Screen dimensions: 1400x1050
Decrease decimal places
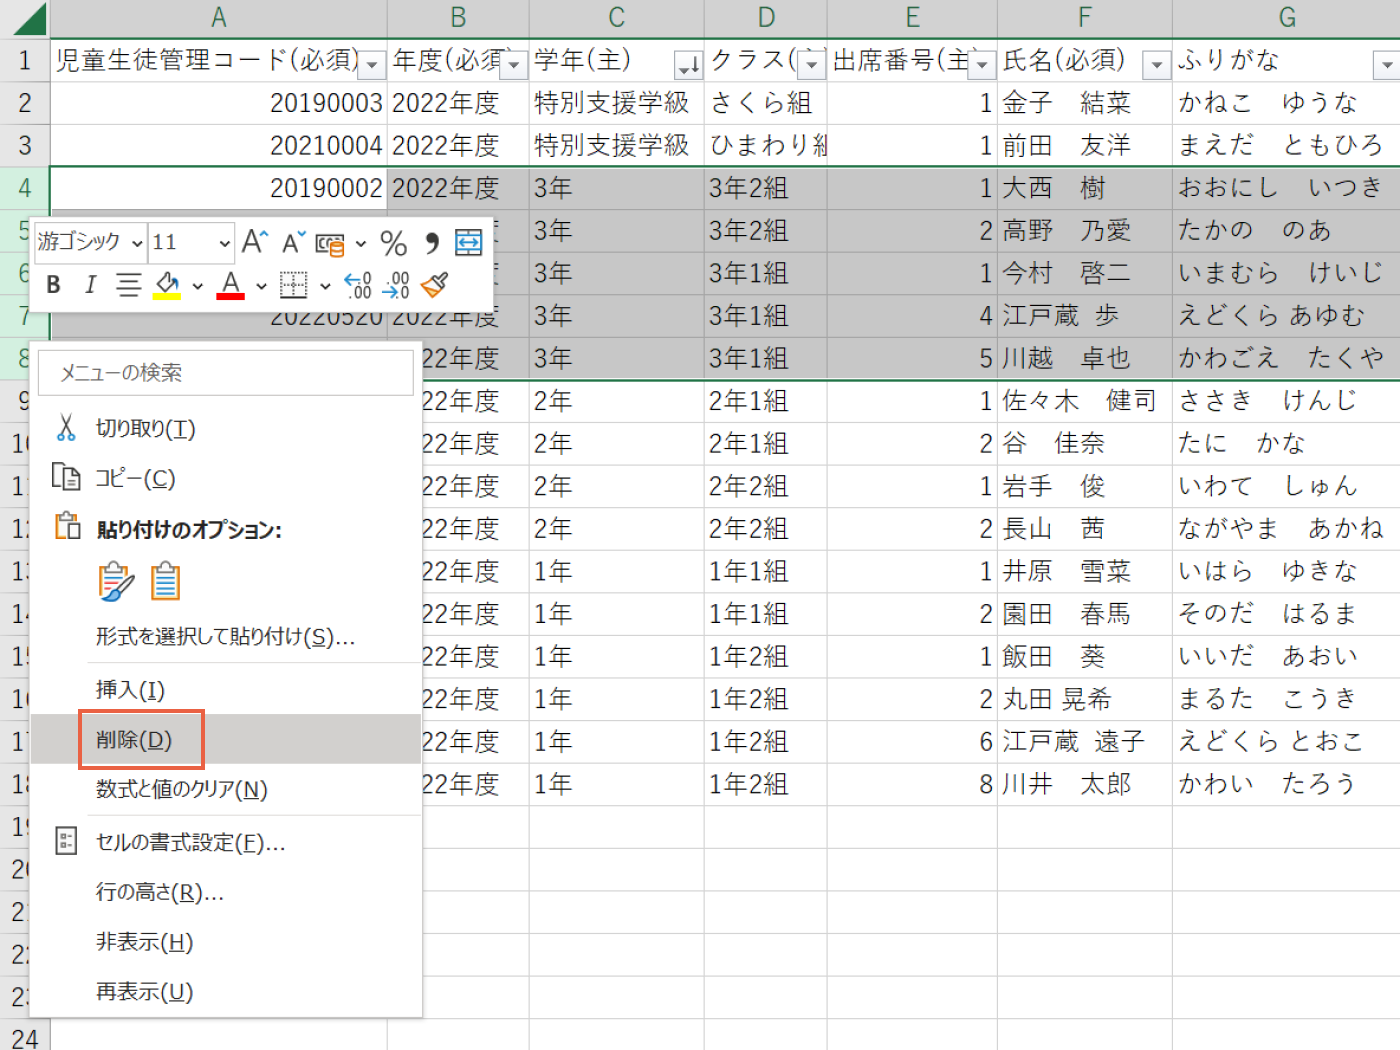396,285
